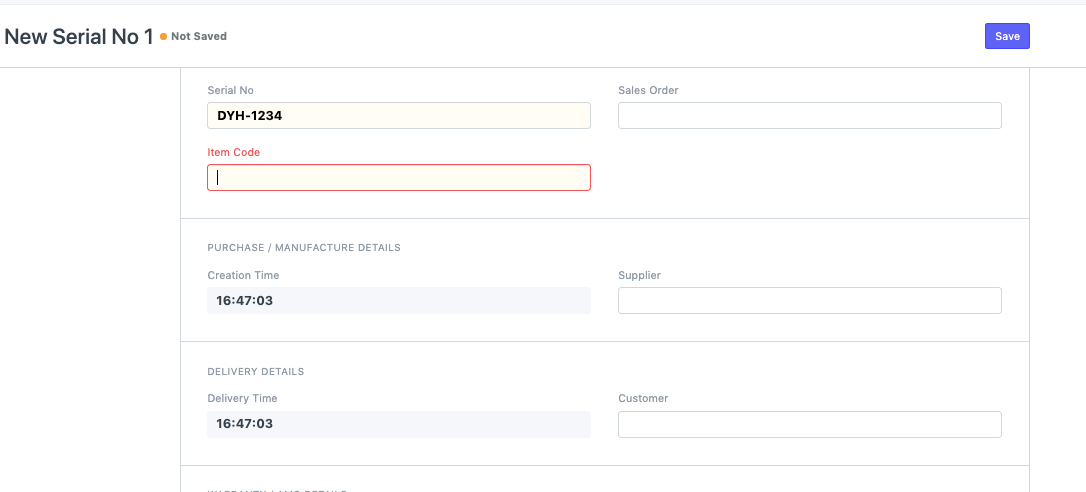Viewport: 1086px width, 492px height.
Task: Select the Purchase / Manufacture Details section heading
Action: click(x=303, y=248)
